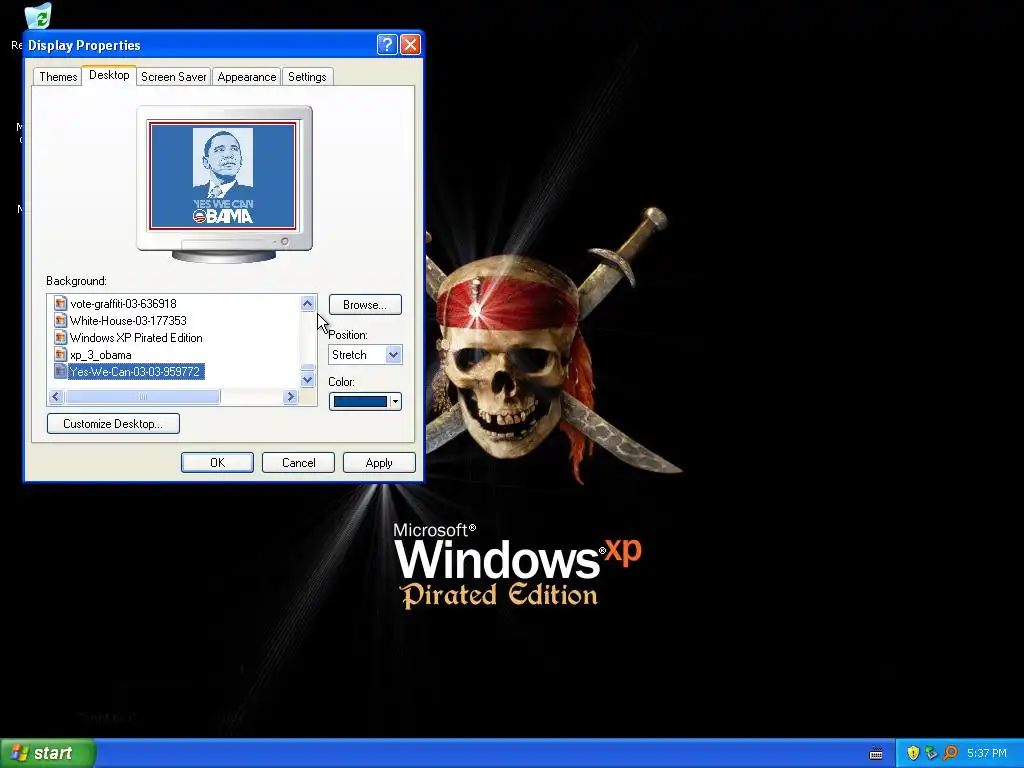Click the Recycle Bin desktop icon

click(x=38, y=18)
